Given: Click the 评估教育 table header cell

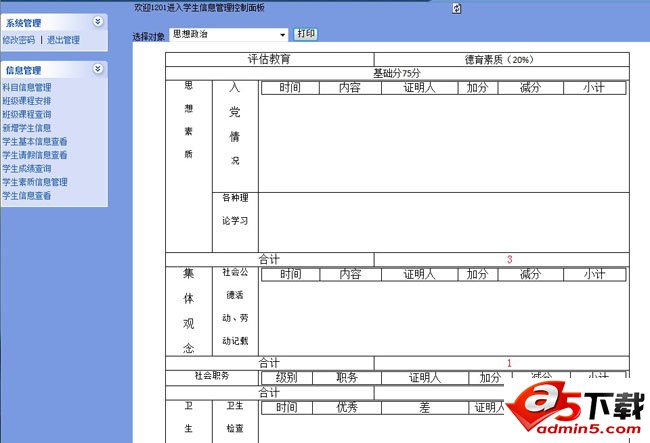Looking at the screenshot, I should tap(269, 59).
